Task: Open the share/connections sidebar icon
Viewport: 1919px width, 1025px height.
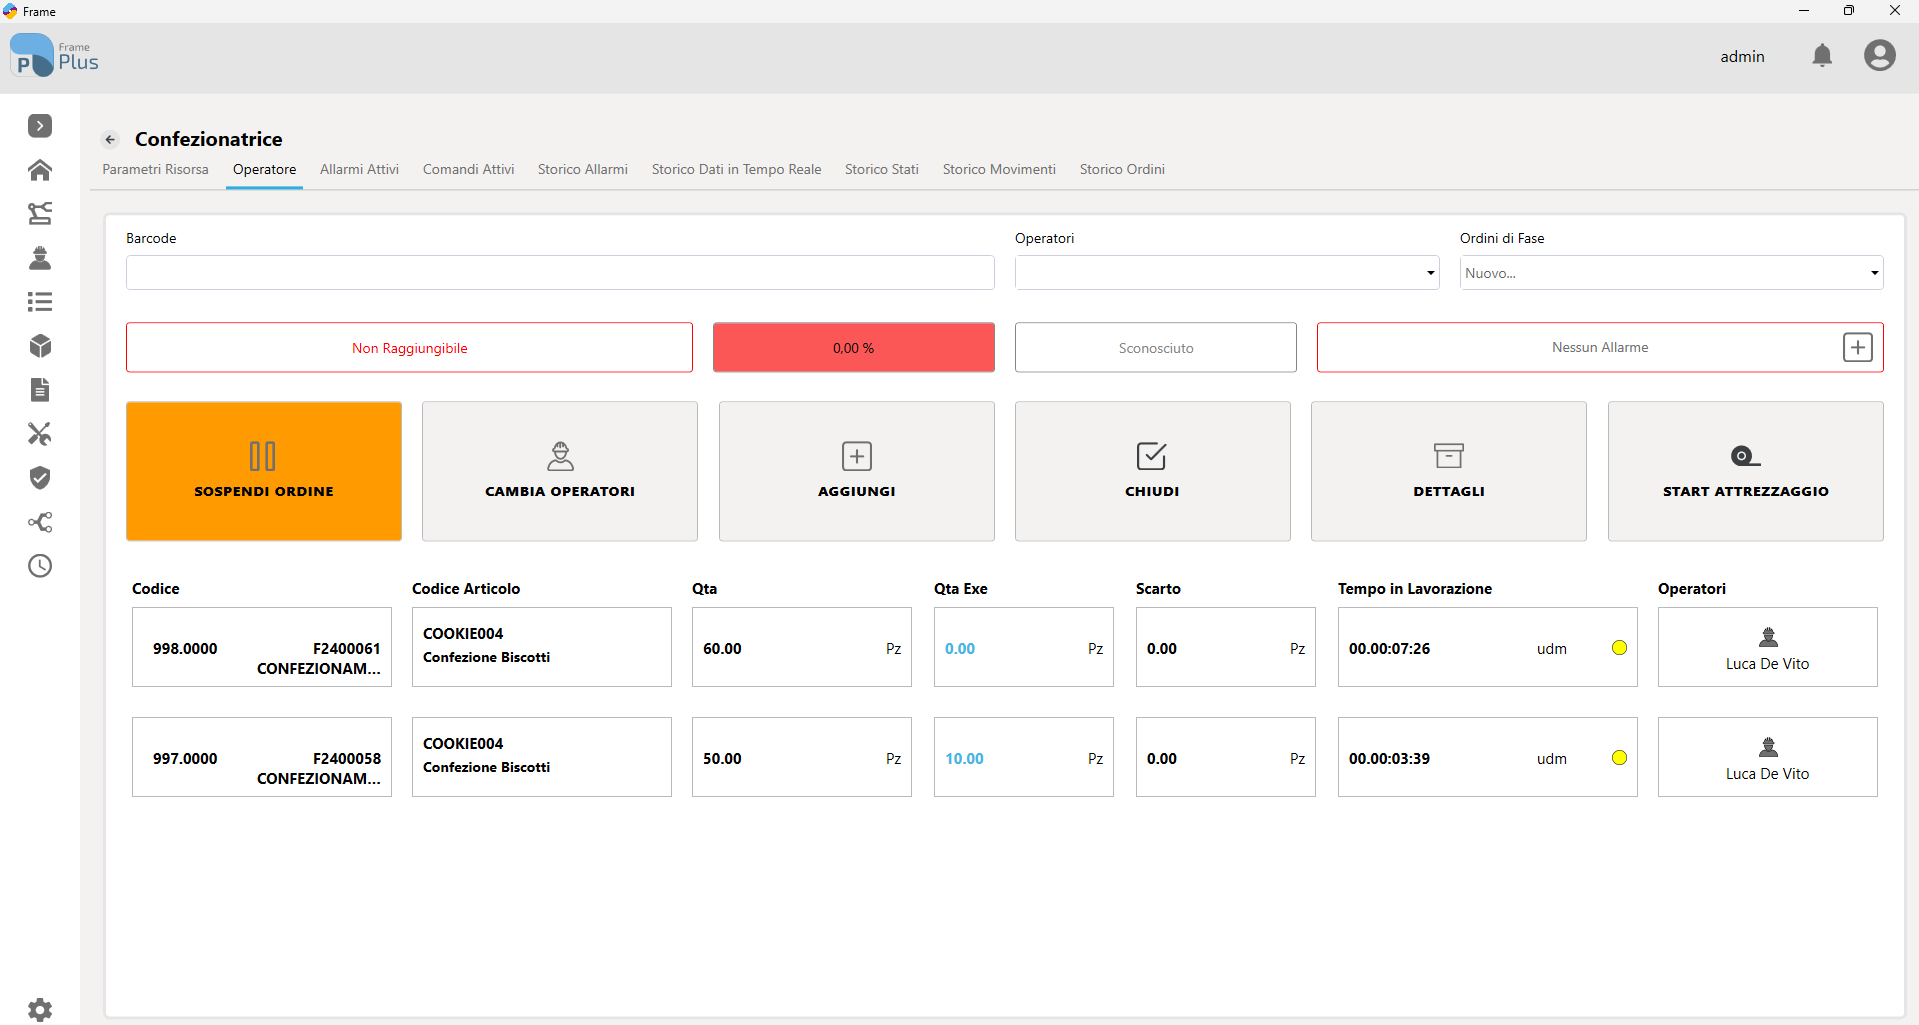Action: point(40,522)
